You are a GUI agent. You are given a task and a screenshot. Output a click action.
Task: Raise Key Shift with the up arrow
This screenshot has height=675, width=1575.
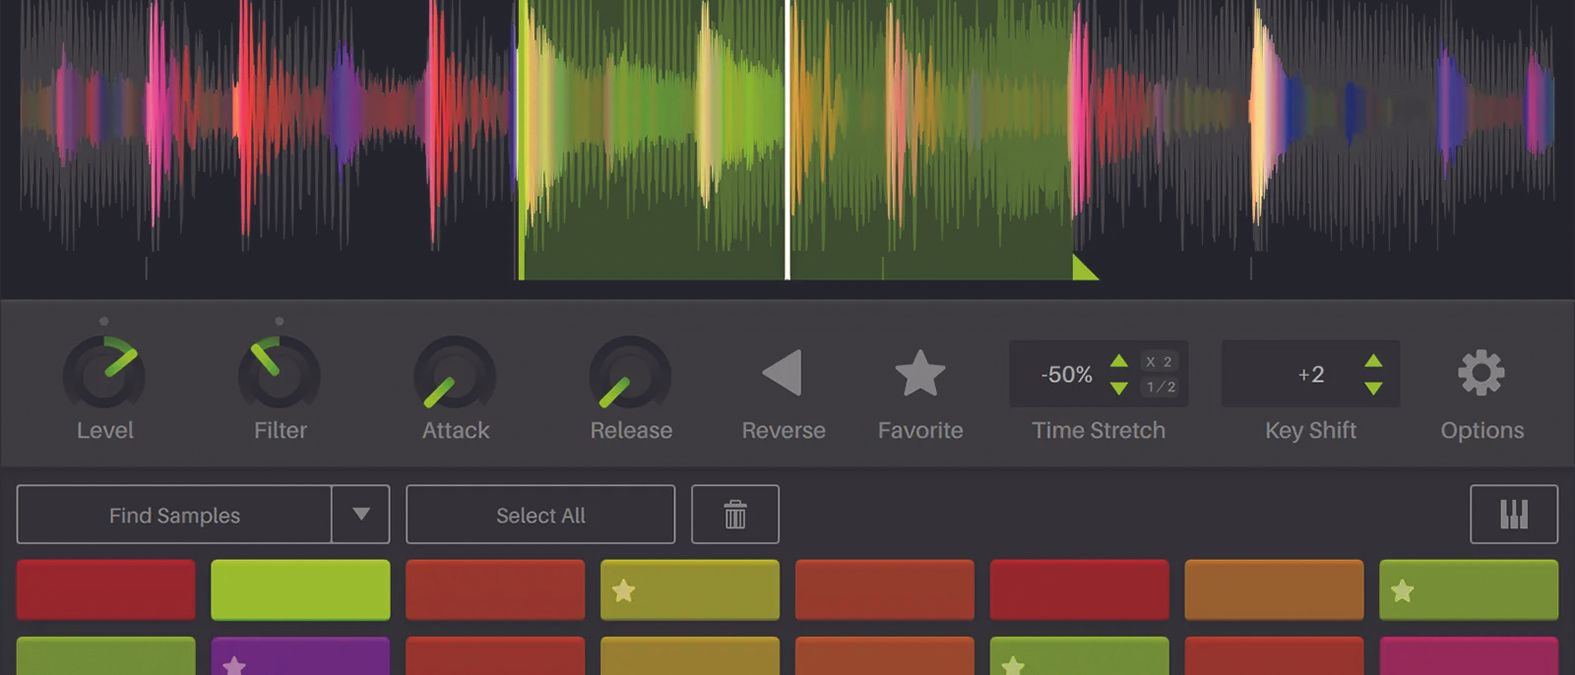tap(1374, 361)
